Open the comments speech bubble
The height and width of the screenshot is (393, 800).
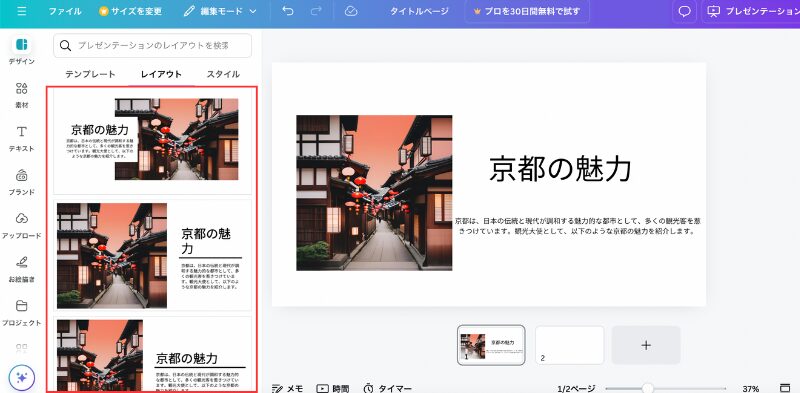(684, 11)
